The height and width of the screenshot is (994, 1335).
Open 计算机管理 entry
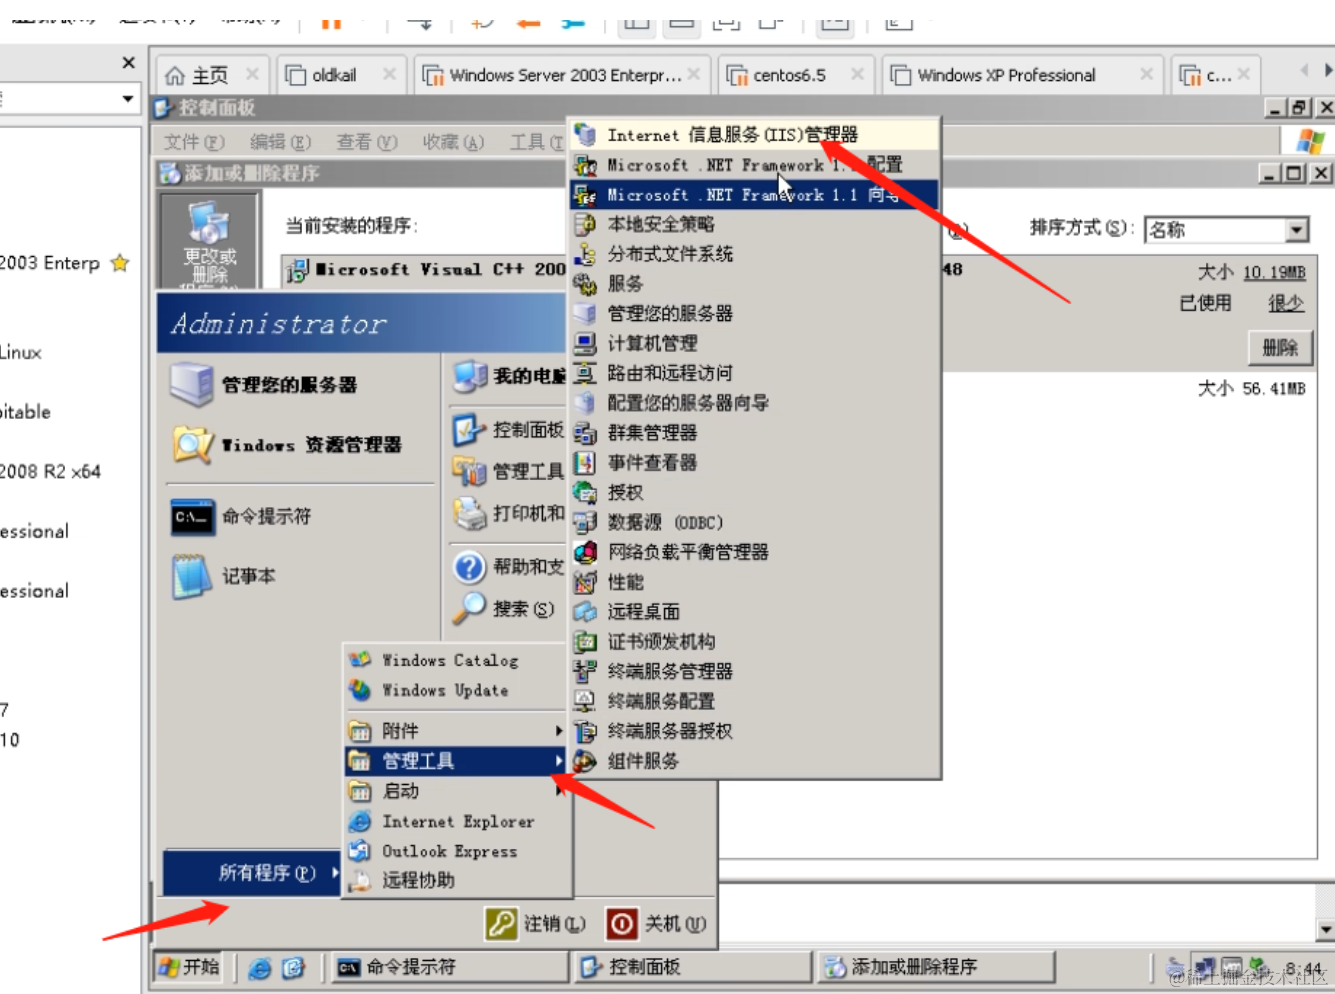(x=755, y=343)
